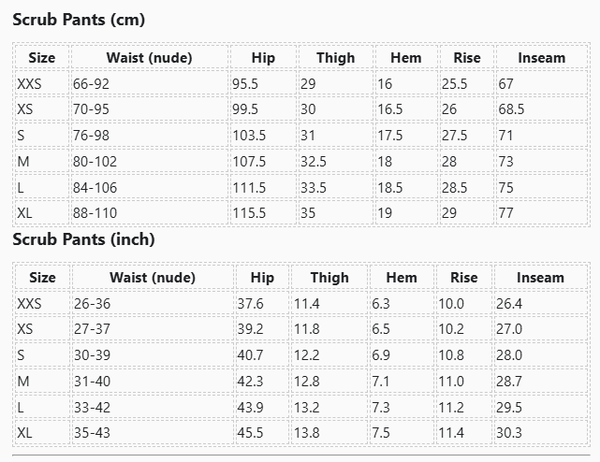Viewport: 600px width, 462px height.
Task: Click the "Scrub Pants (inch)" heading
Action: pos(83,240)
